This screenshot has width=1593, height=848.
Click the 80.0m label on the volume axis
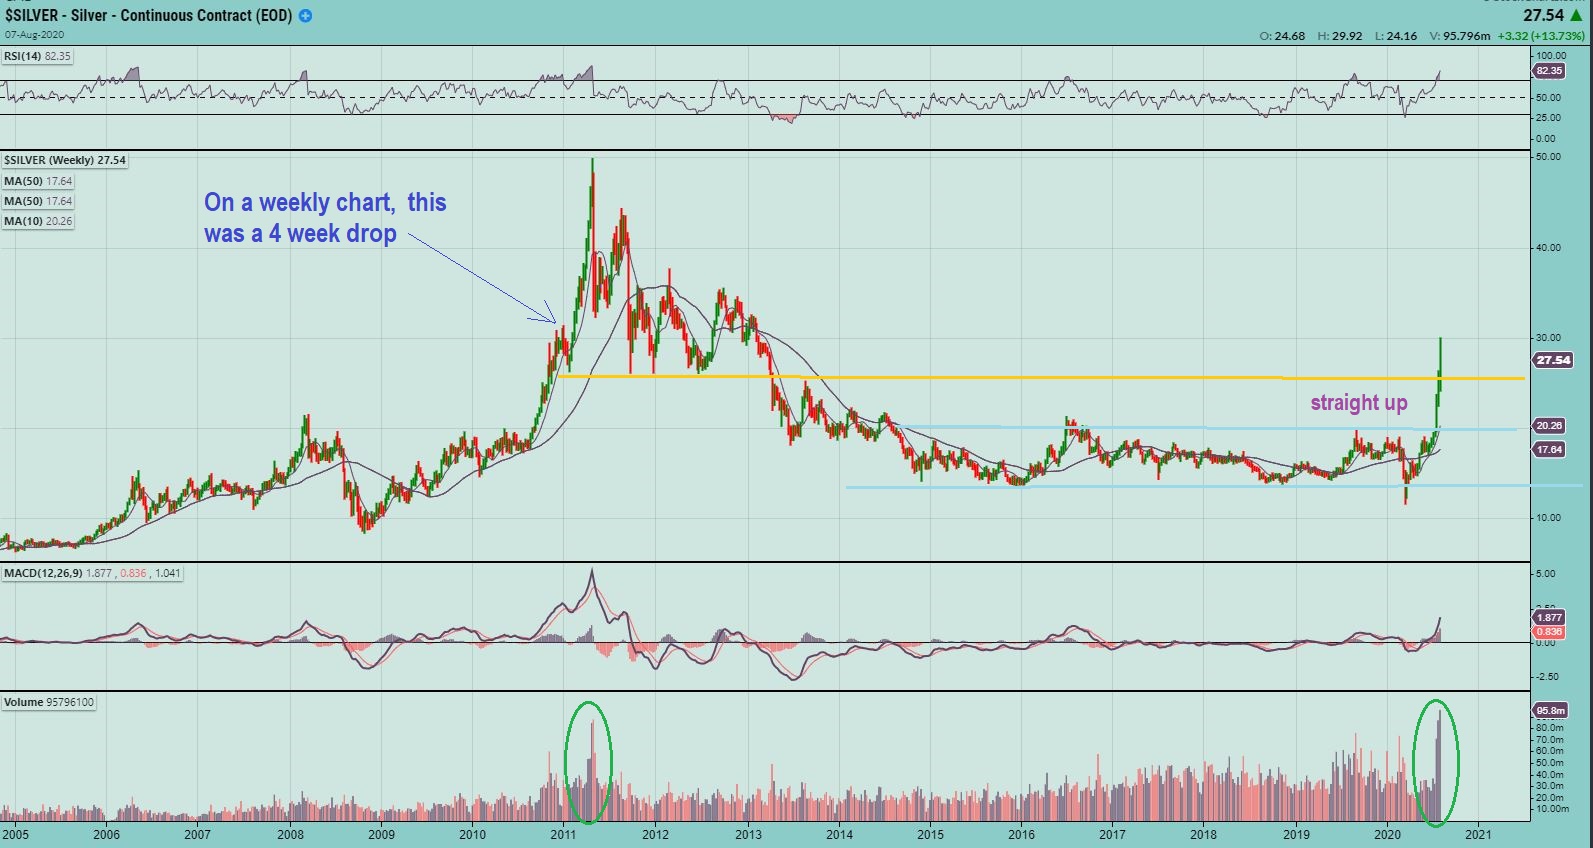tap(1550, 728)
